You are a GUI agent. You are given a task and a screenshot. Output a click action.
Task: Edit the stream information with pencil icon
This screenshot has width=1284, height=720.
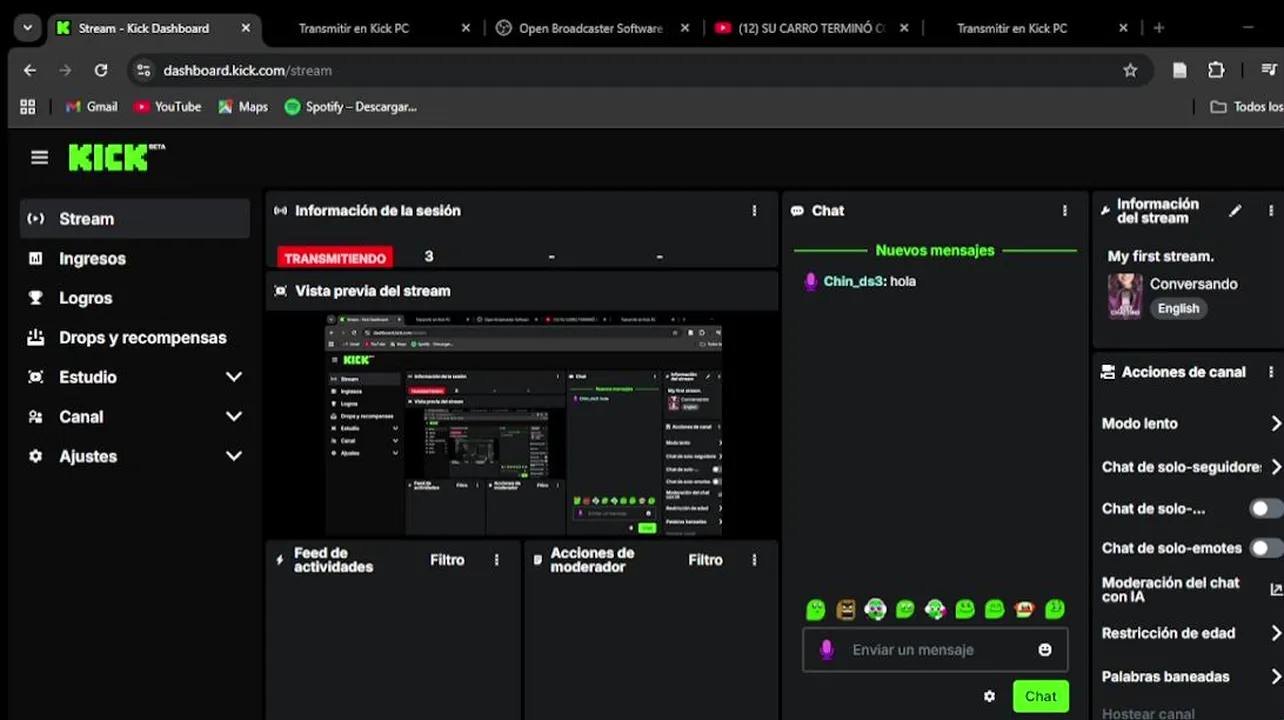tap(1236, 211)
